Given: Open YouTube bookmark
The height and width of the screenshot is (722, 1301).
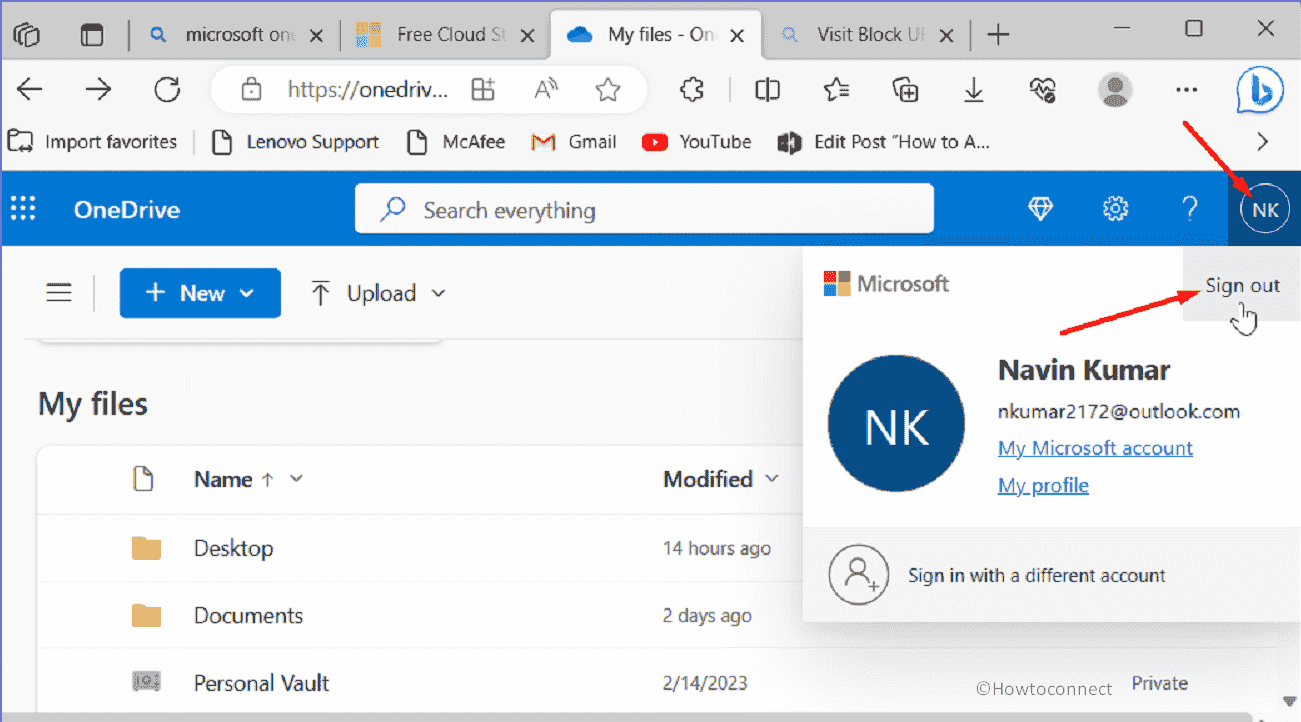Looking at the screenshot, I should 697,142.
